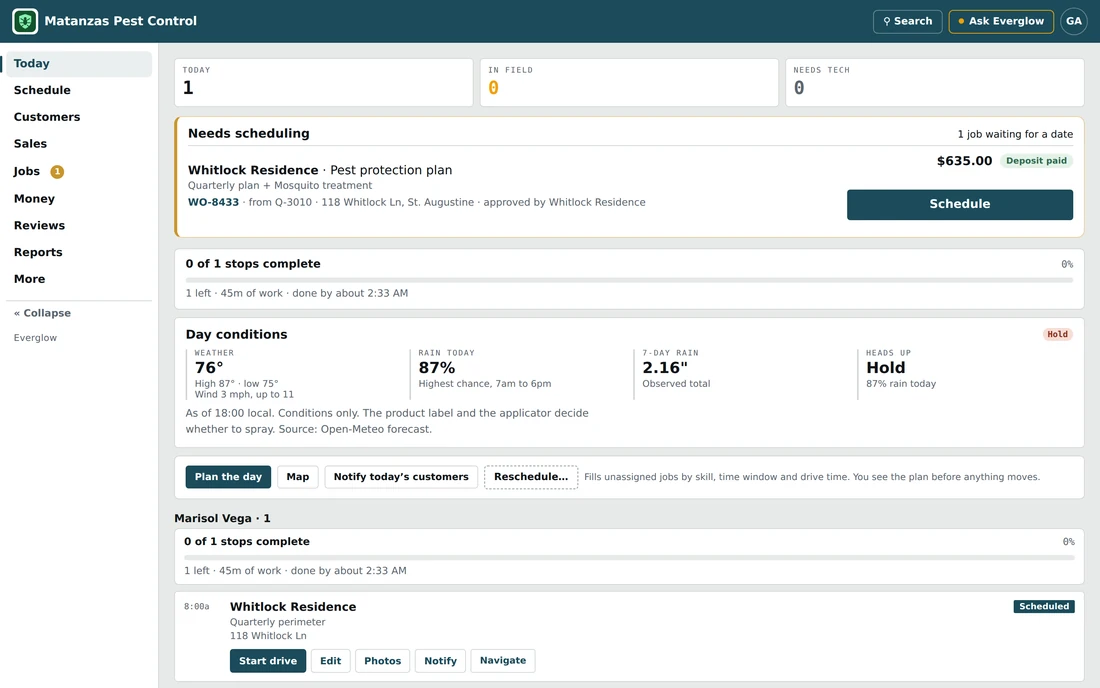This screenshot has width=1100, height=688.
Task: Click the Needs Tech stat card
Action: tap(934, 82)
